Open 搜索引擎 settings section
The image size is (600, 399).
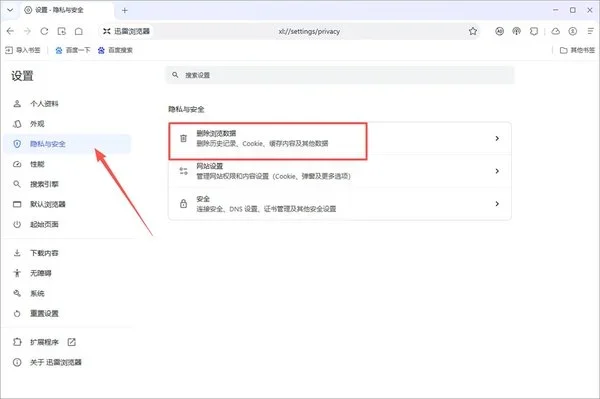(67, 184)
